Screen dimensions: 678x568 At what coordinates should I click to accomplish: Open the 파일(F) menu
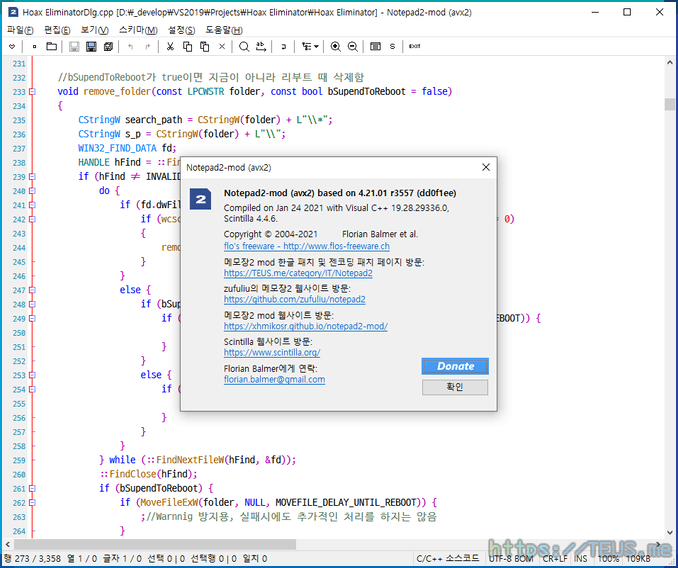[20, 30]
